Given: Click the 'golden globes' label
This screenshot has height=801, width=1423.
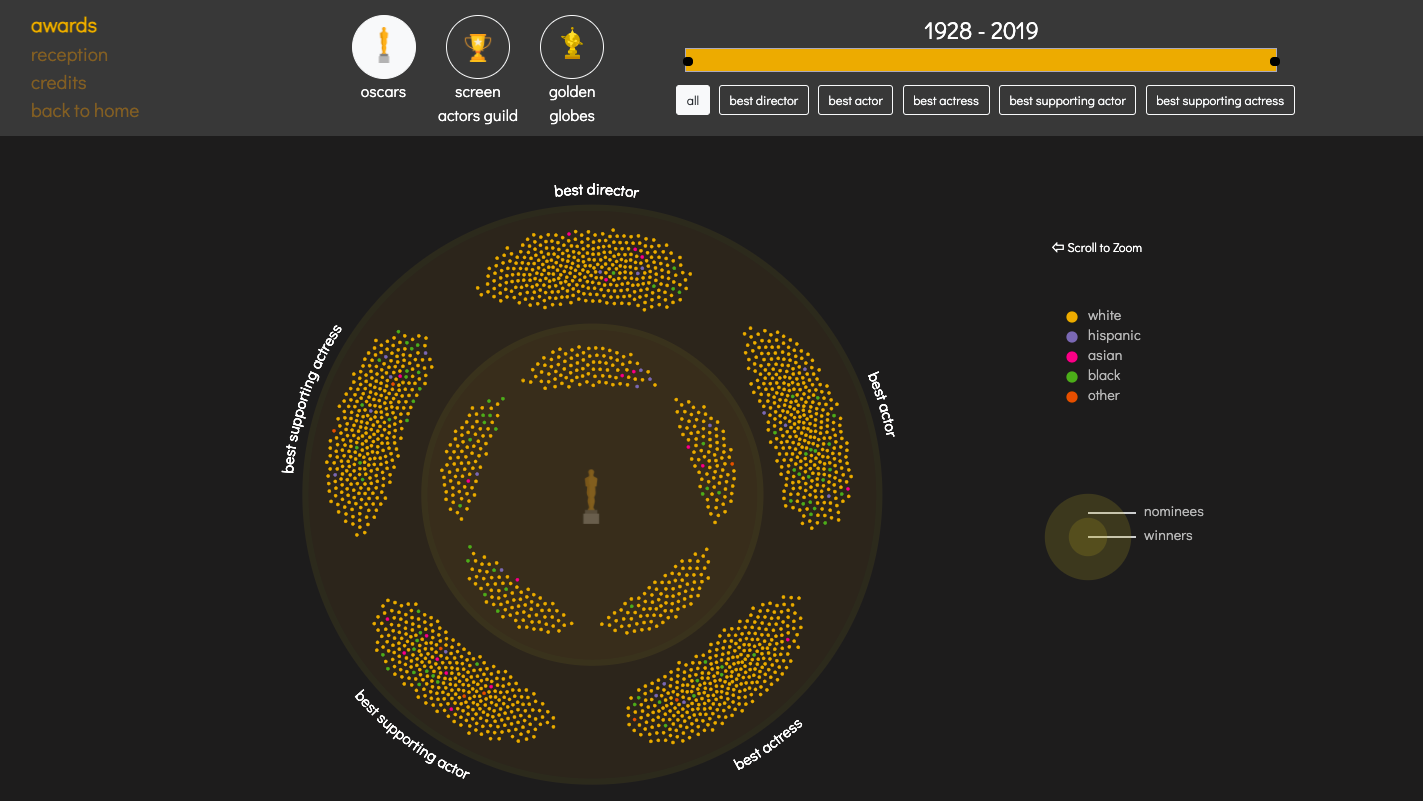Looking at the screenshot, I should [x=572, y=104].
